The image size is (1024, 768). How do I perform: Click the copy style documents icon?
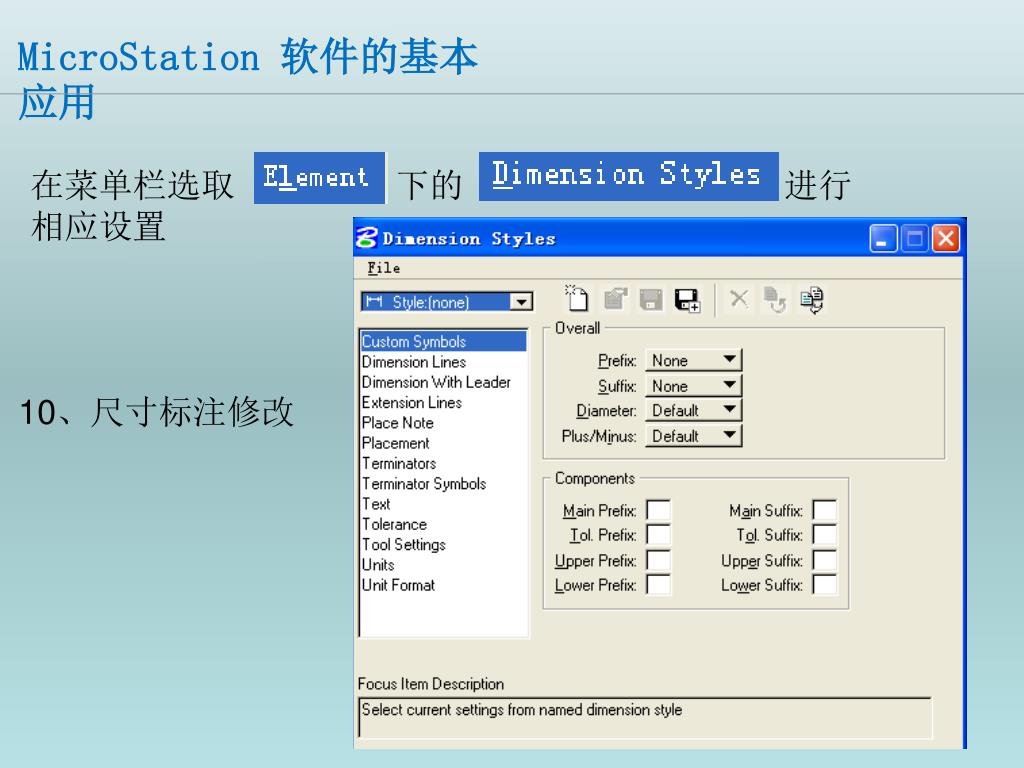812,300
